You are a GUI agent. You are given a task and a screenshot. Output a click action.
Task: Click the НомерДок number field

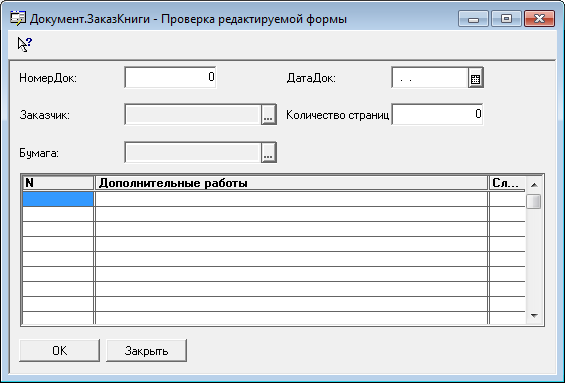click(x=170, y=77)
